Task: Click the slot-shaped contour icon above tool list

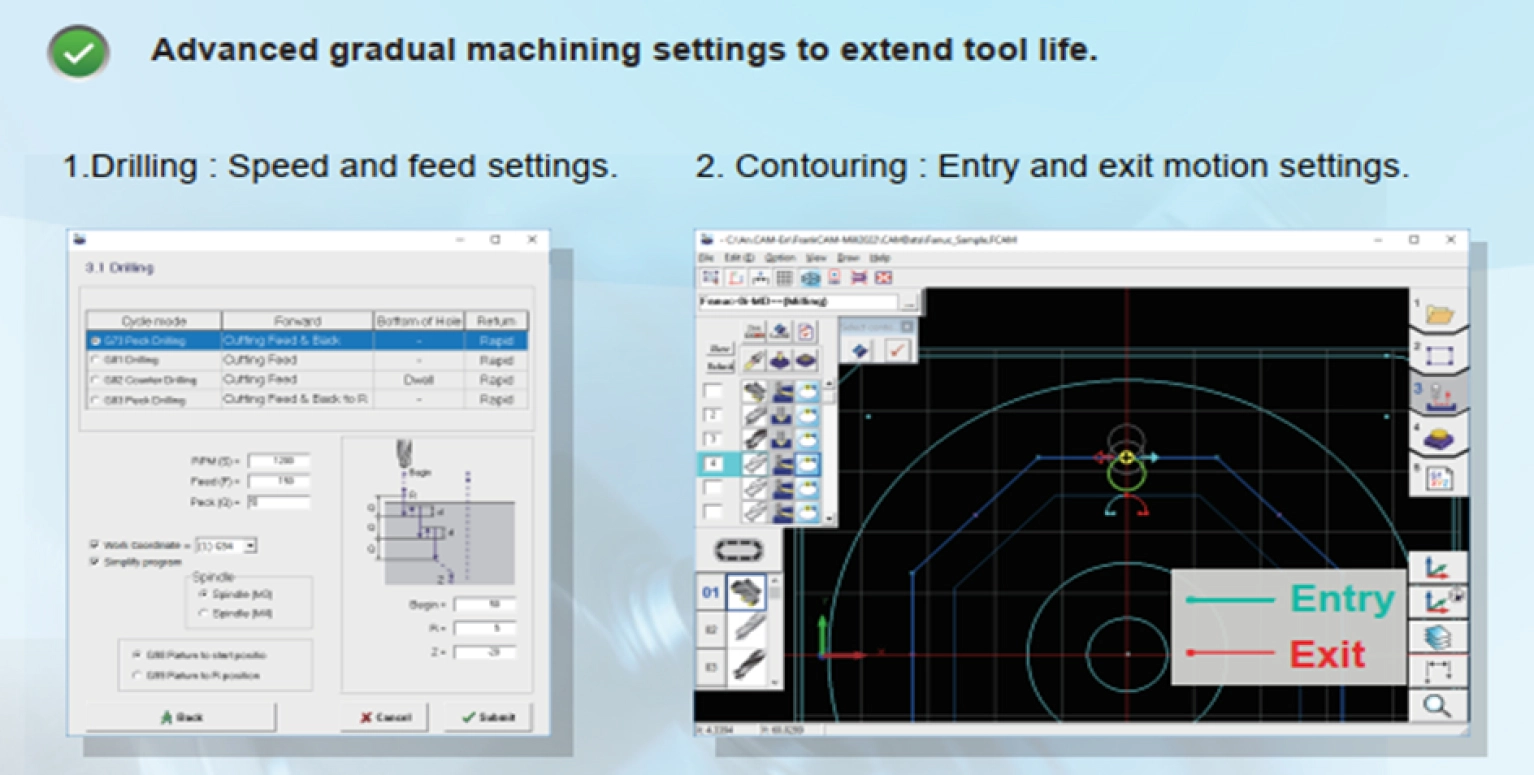Action: tap(738, 551)
